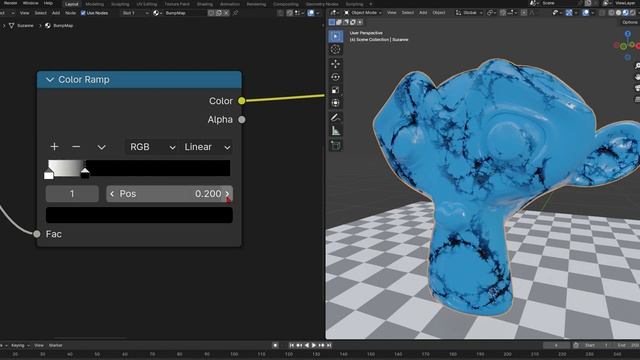Viewport: 640px width, 360px height.
Task: Open the Object Mode dropdown
Action: [363, 13]
